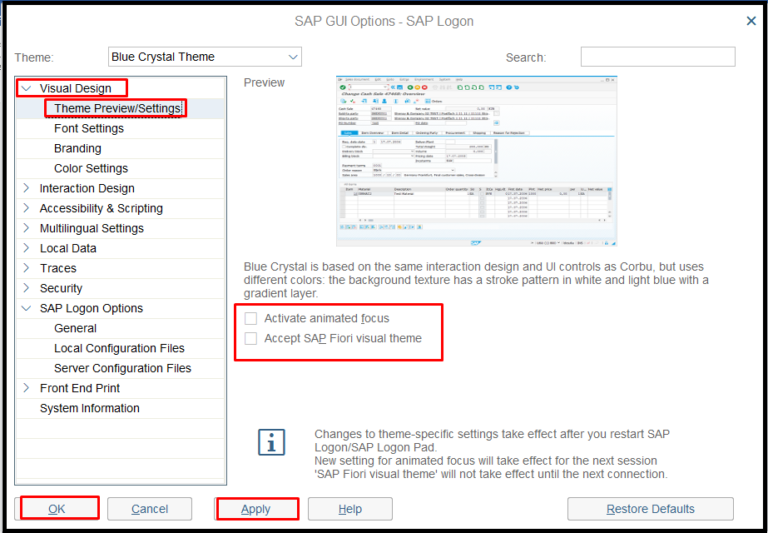Viewport: 768px width, 533px height.
Task: Click the blue information icon
Action: pyautogui.click(x=271, y=442)
